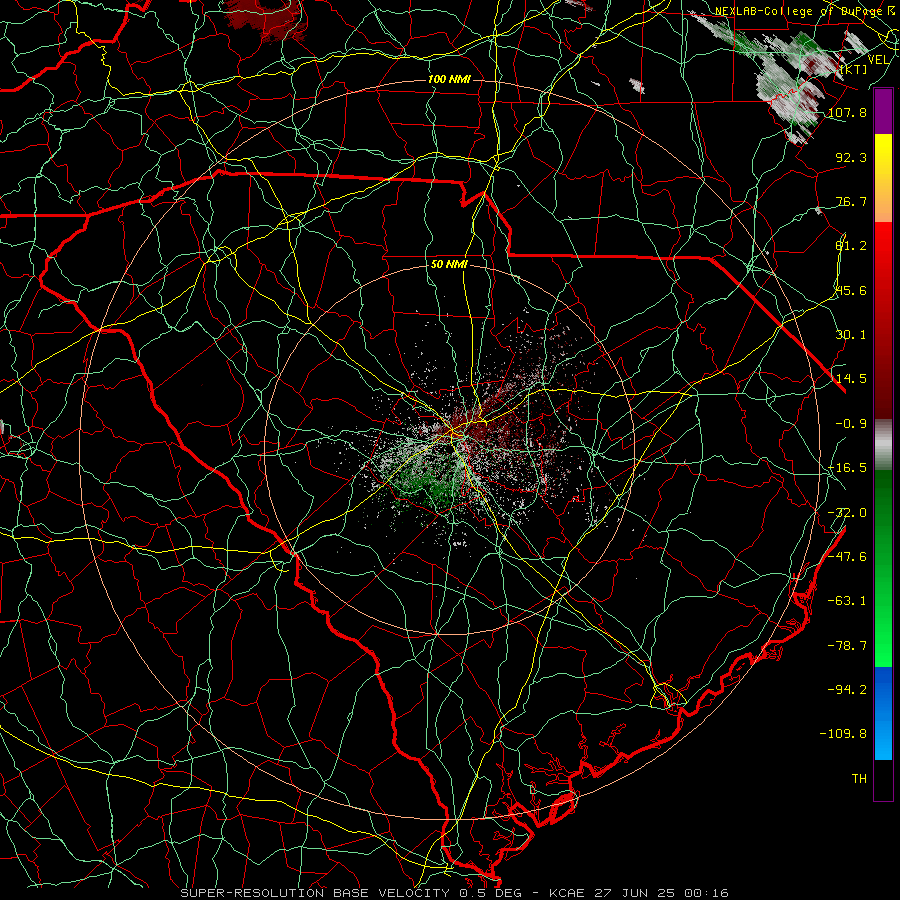The image size is (900, 900).
Task: Click the 107.8 value on velocity scale
Action: tap(847, 112)
